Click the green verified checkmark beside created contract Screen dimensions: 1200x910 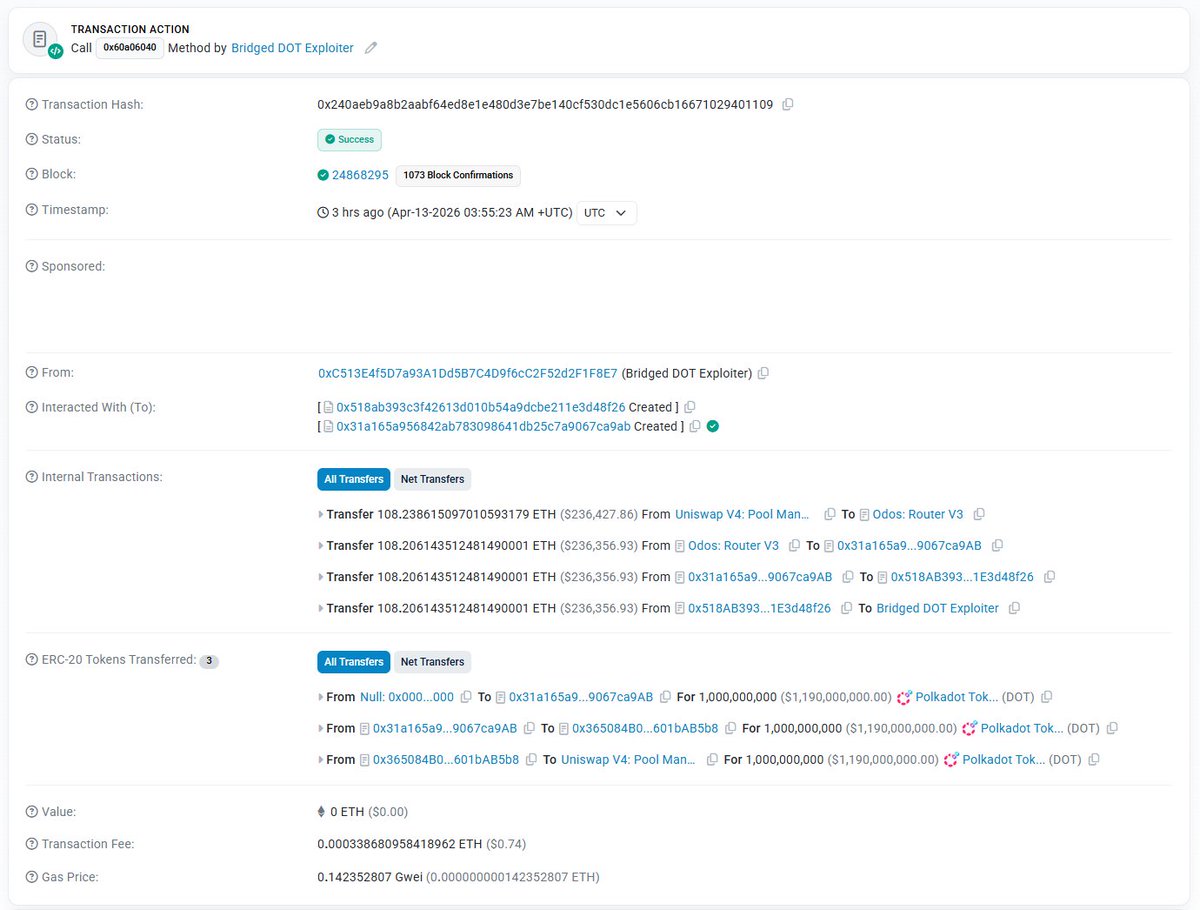pos(713,426)
